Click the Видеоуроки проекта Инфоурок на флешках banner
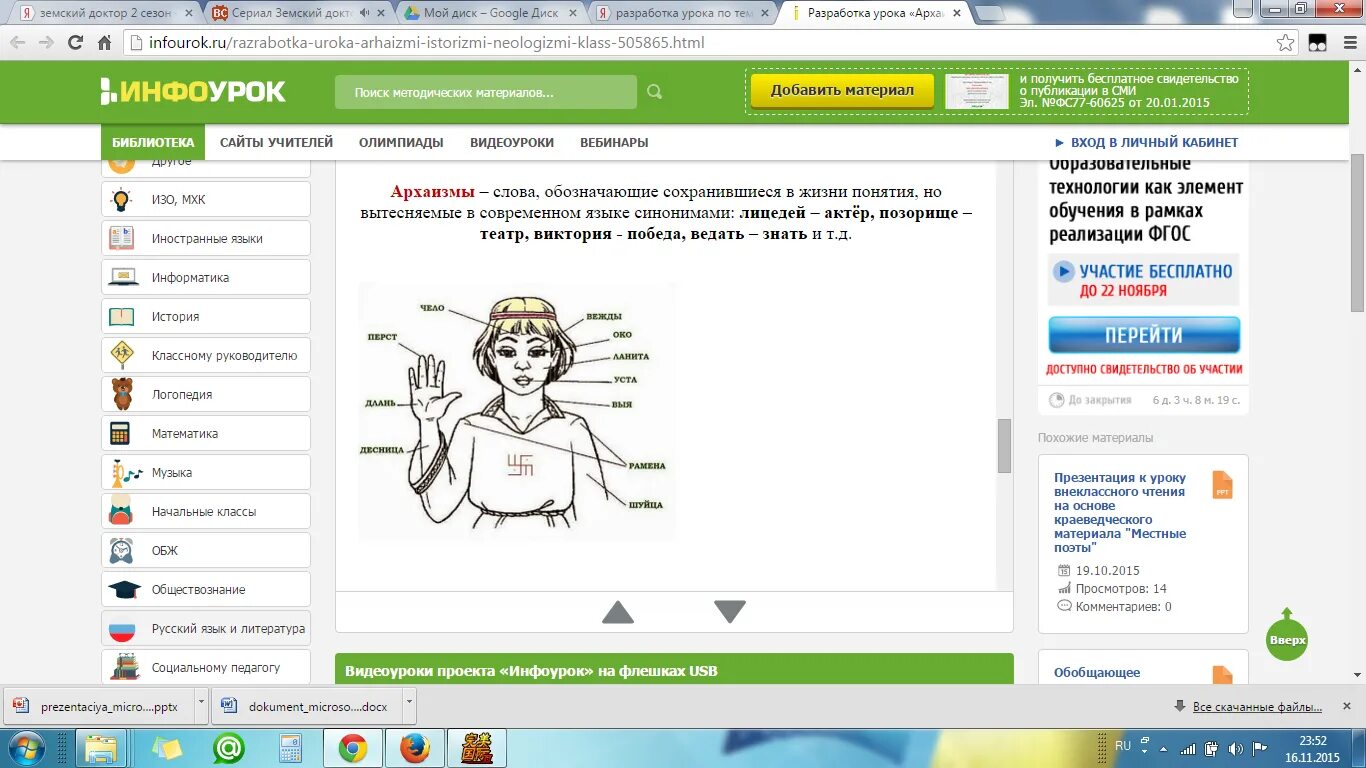 (x=674, y=670)
